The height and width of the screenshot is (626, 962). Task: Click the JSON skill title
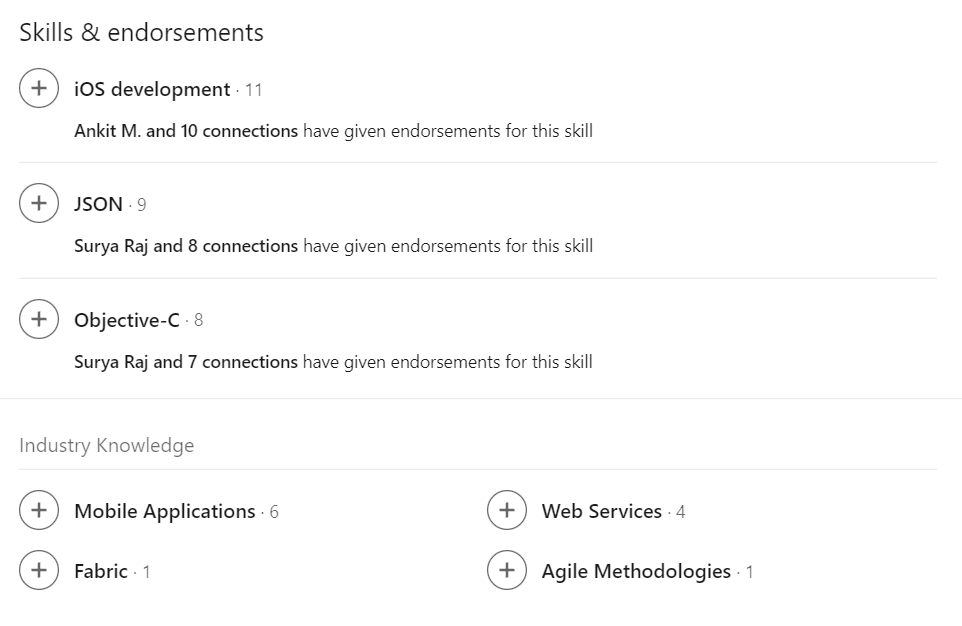[98, 204]
